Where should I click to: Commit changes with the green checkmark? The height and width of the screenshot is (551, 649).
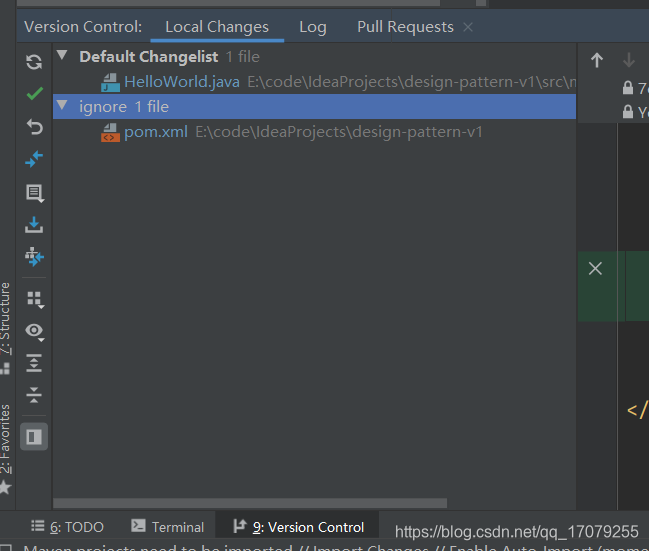pos(34,94)
